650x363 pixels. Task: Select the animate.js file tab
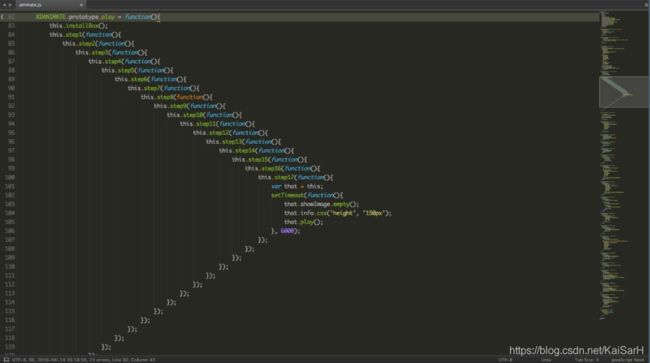pos(50,5)
